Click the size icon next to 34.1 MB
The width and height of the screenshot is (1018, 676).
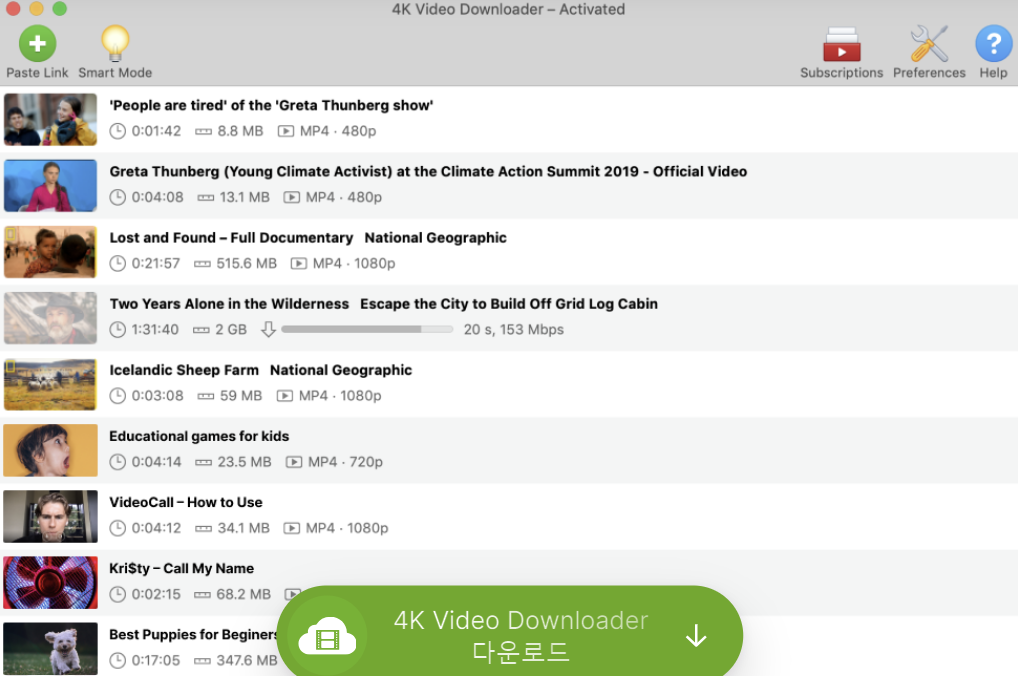point(203,529)
